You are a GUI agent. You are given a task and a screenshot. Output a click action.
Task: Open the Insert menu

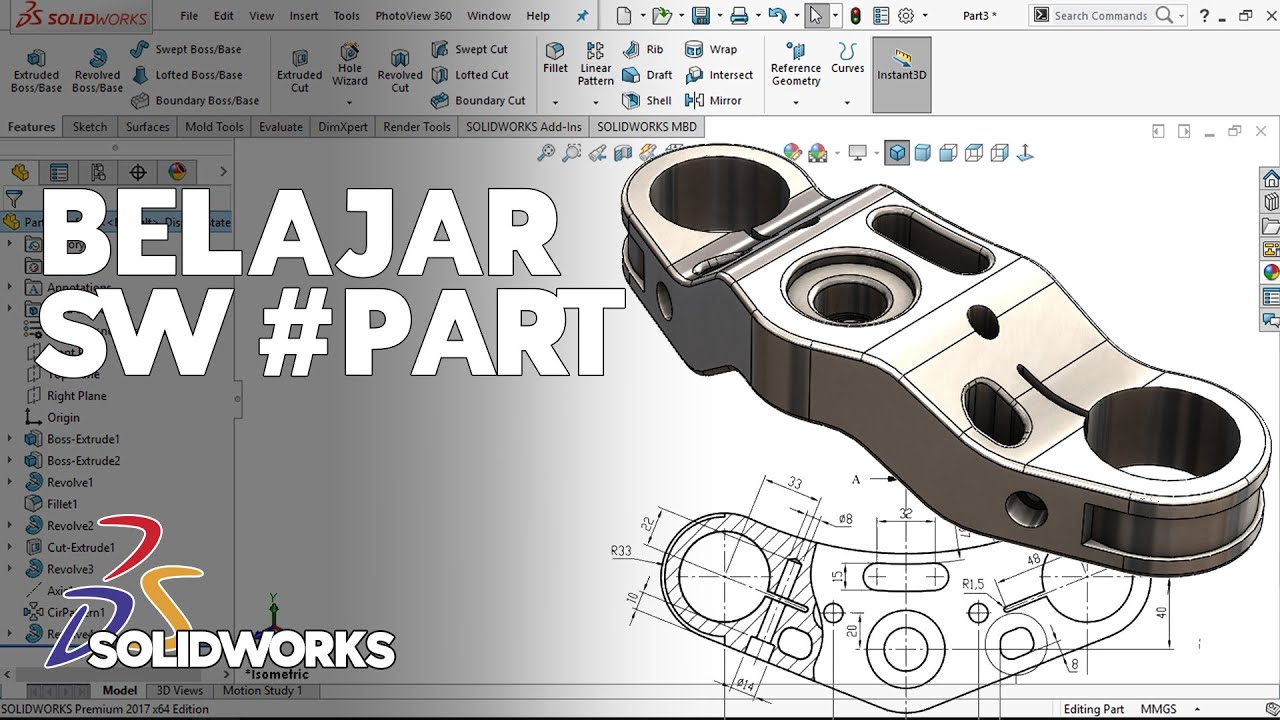coord(304,16)
